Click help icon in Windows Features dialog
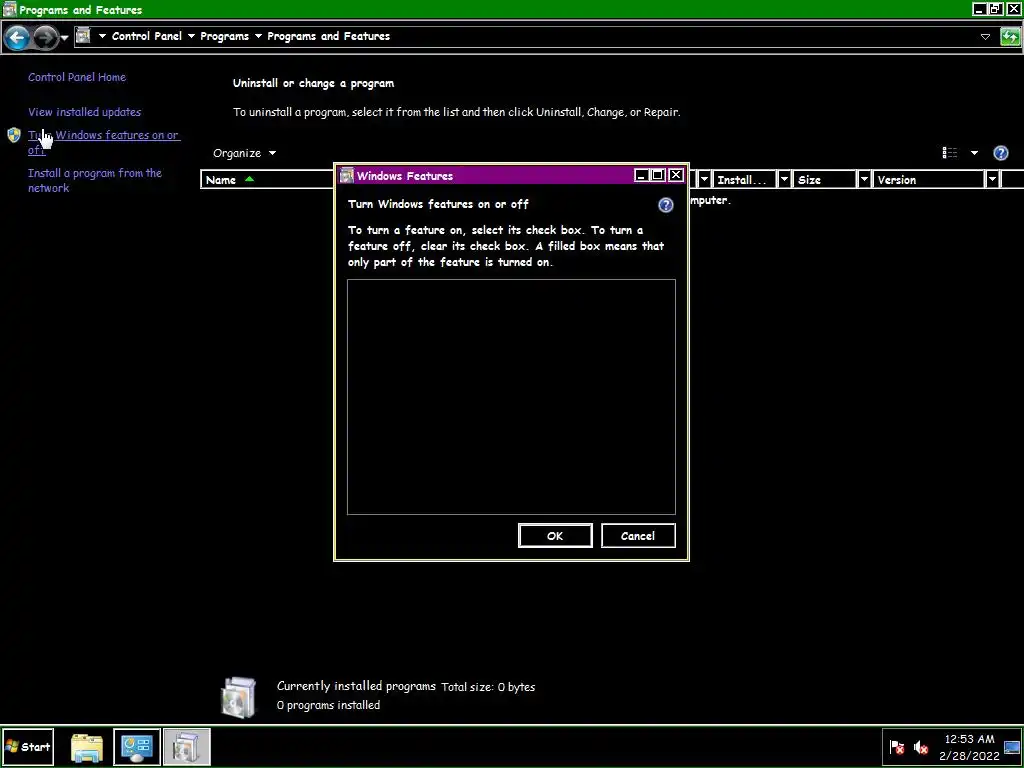The width and height of the screenshot is (1024, 768). (x=665, y=205)
